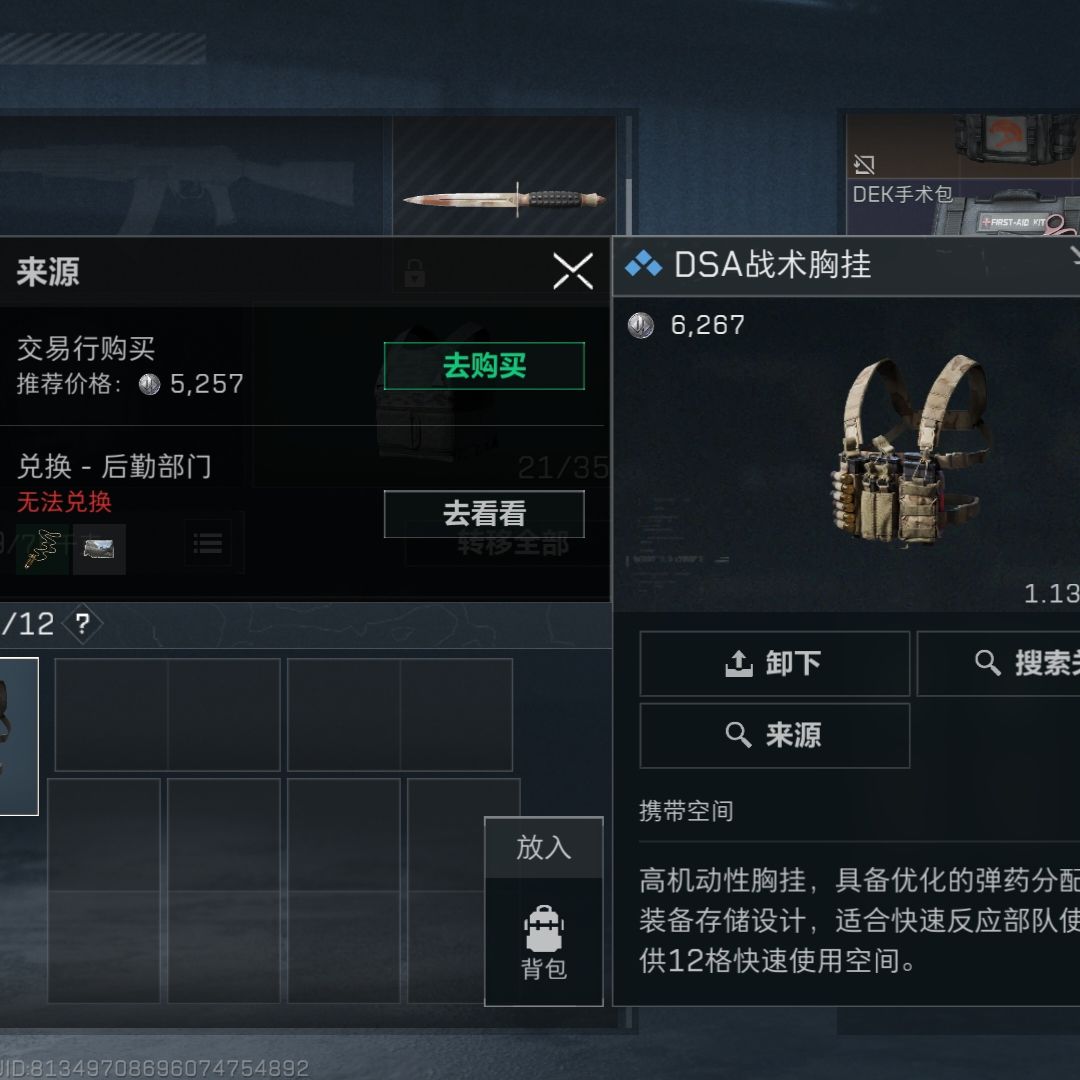Click the coin icon beside 5,257
This screenshot has width=1080, height=1080.
pos(149,384)
